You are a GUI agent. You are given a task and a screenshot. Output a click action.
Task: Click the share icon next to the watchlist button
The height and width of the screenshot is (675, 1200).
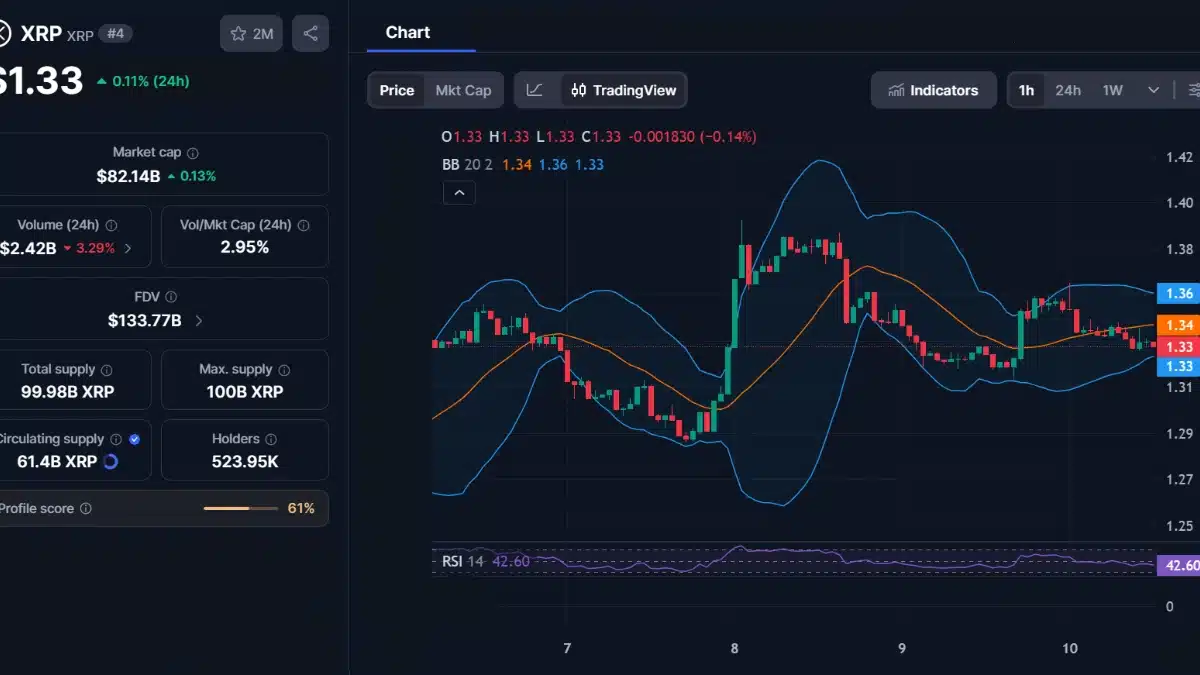pyautogui.click(x=310, y=33)
